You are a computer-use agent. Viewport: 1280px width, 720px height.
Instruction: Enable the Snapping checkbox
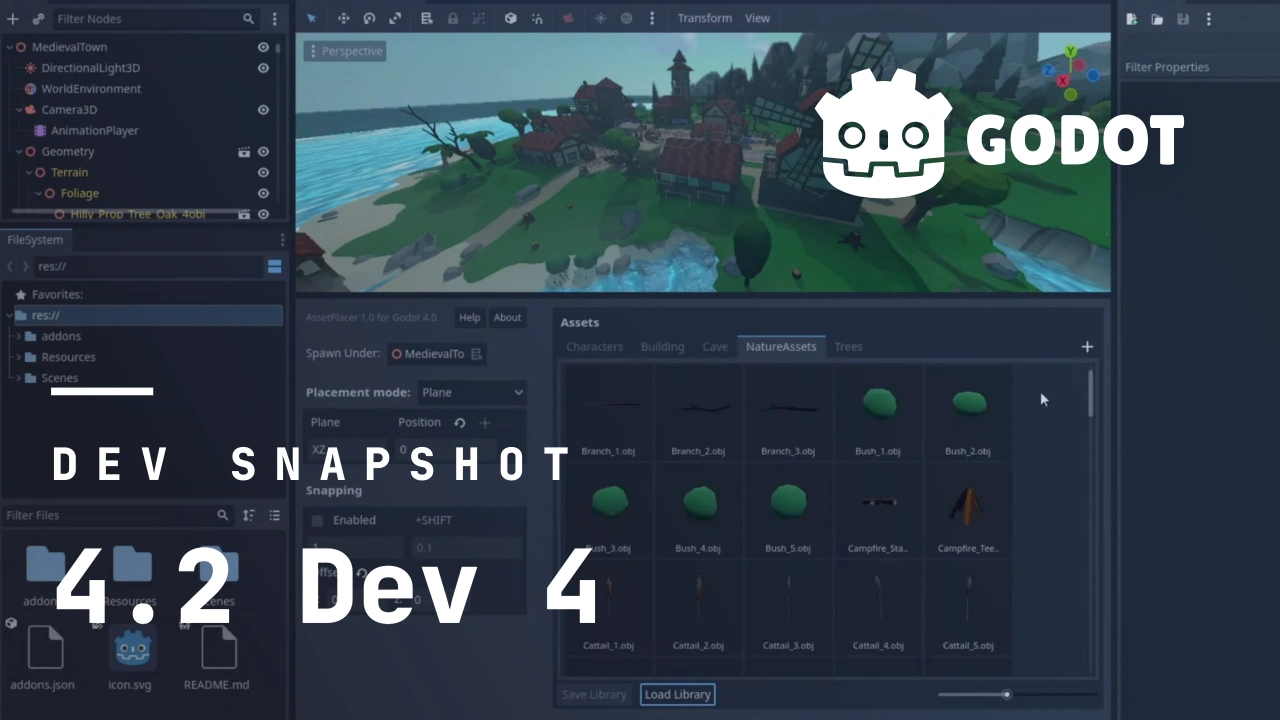pyautogui.click(x=317, y=521)
